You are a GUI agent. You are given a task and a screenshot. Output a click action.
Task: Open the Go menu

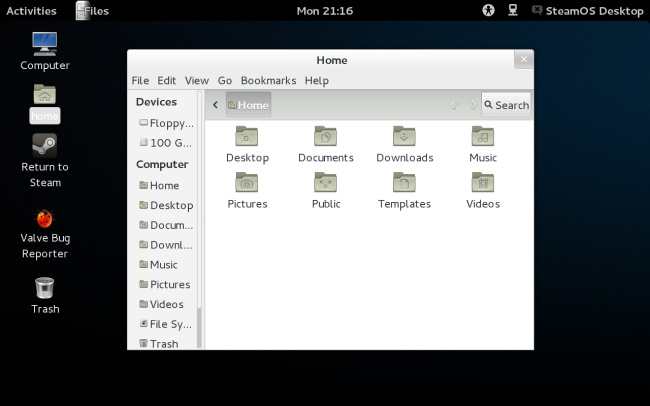tap(225, 80)
